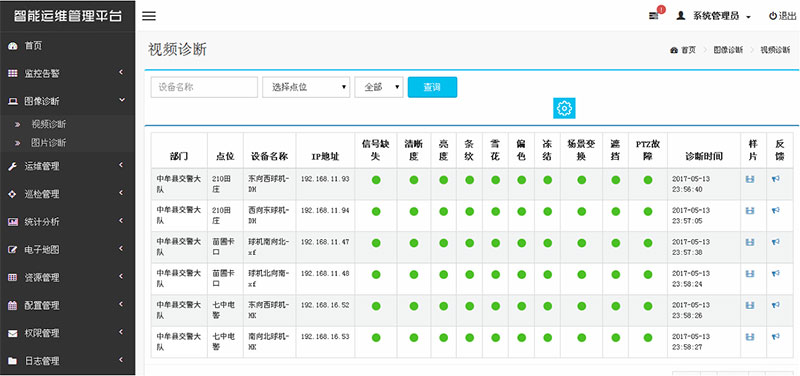This screenshot has height=376, width=800.
Task: Open sample save icon for 192.168.16.53
Action: coord(749,337)
